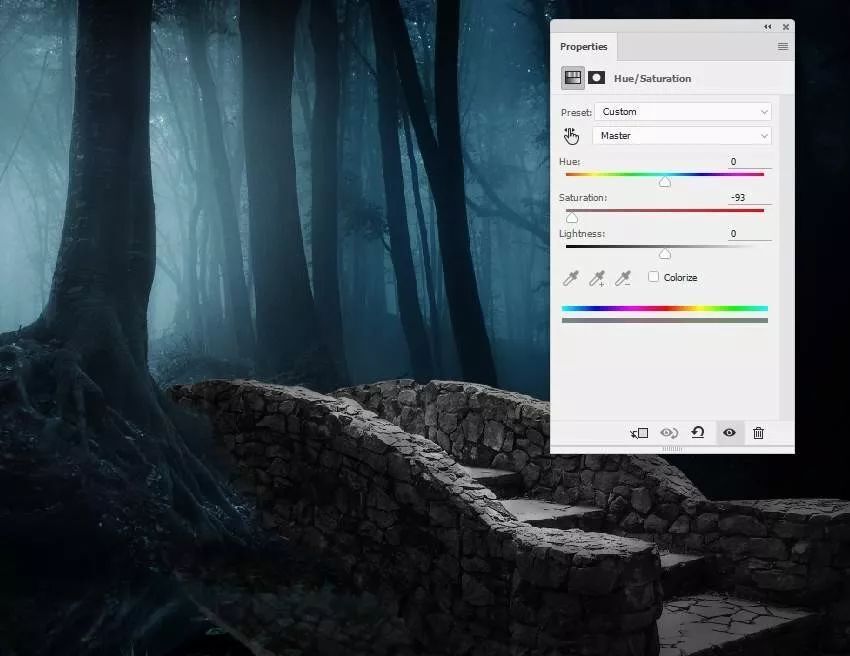Click the Lightness slider handle

665,254
